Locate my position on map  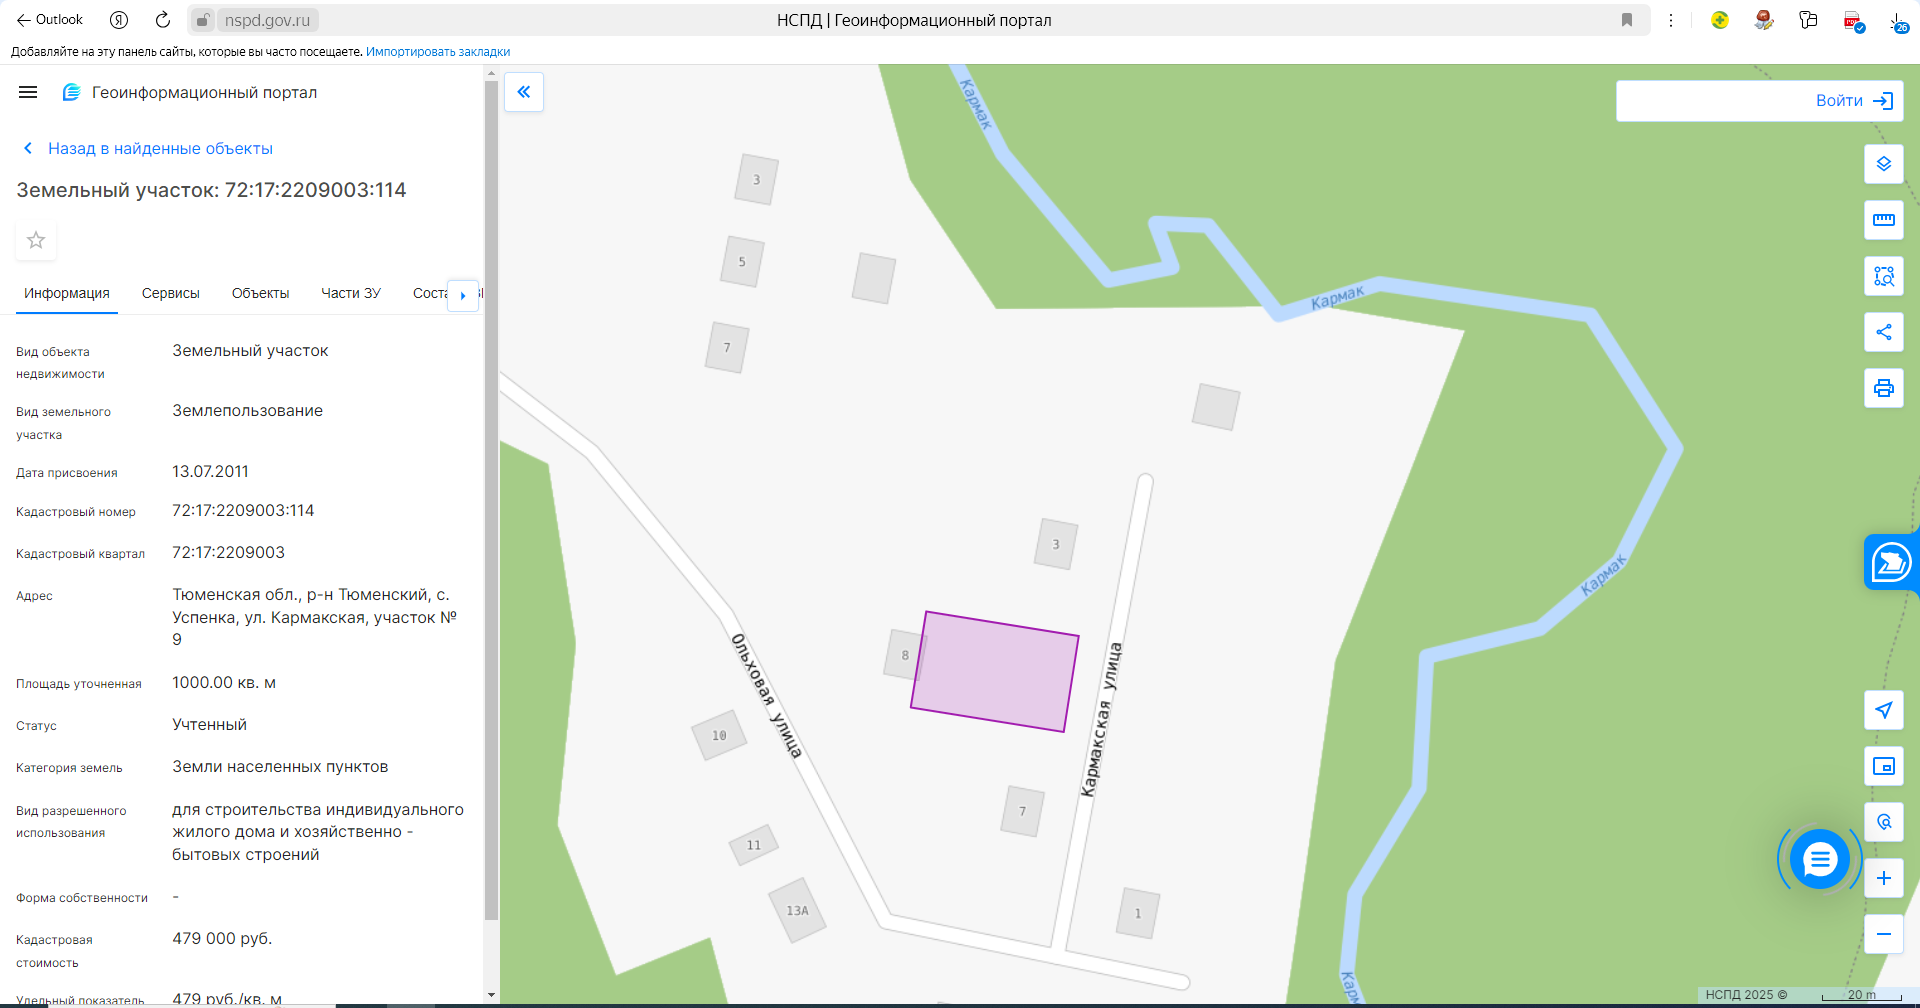[x=1883, y=710]
